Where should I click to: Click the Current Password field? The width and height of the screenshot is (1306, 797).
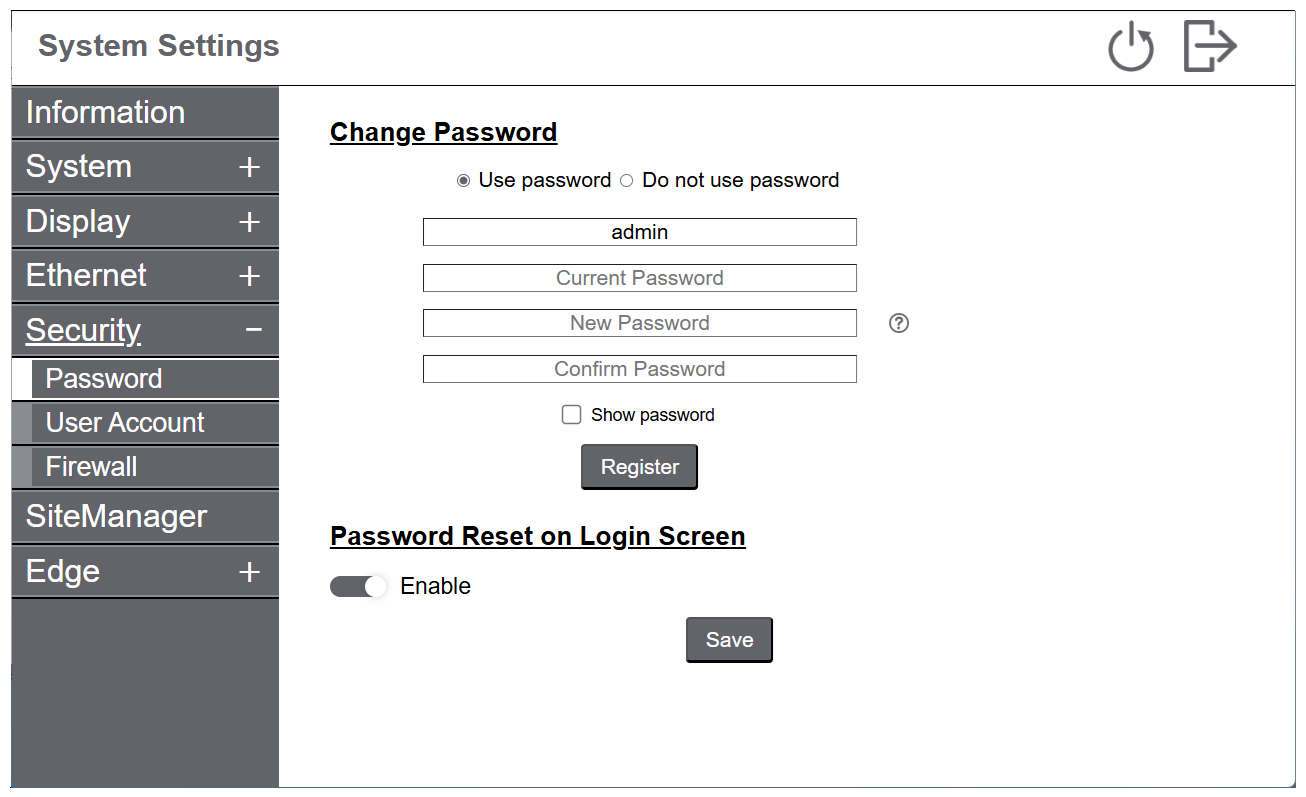(x=639, y=278)
